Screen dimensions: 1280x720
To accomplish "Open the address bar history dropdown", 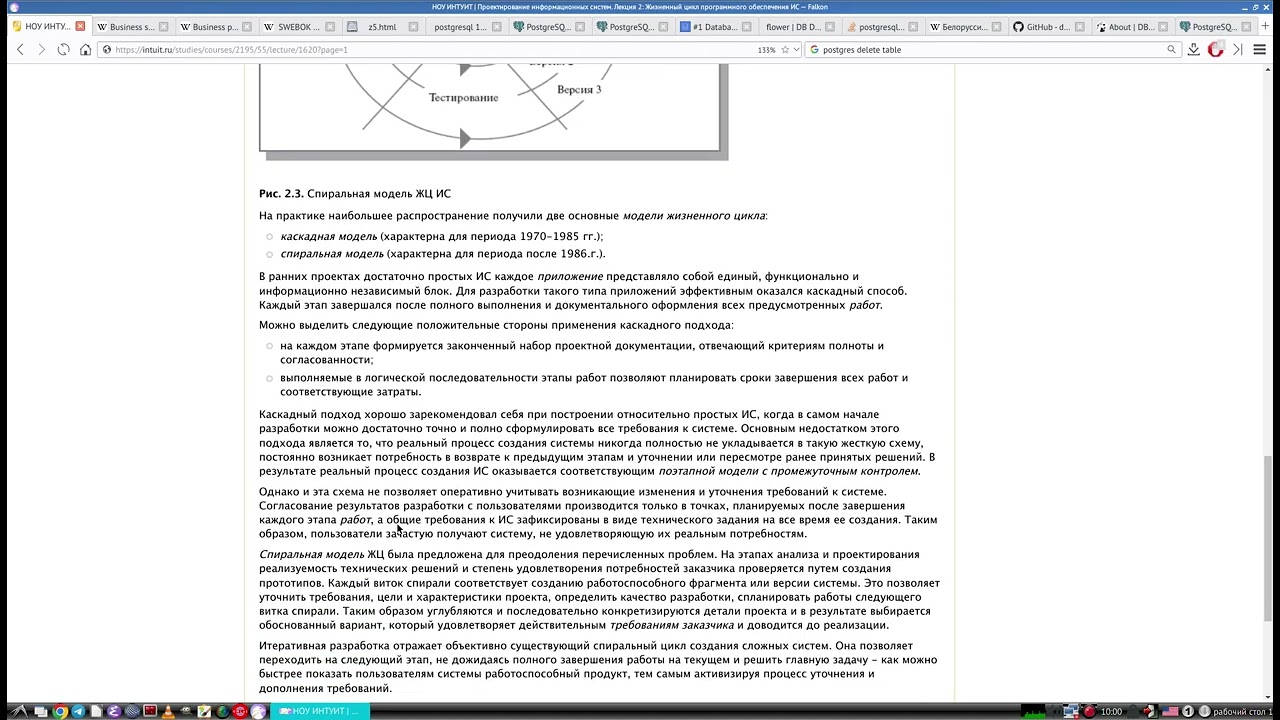I will coord(796,49).
